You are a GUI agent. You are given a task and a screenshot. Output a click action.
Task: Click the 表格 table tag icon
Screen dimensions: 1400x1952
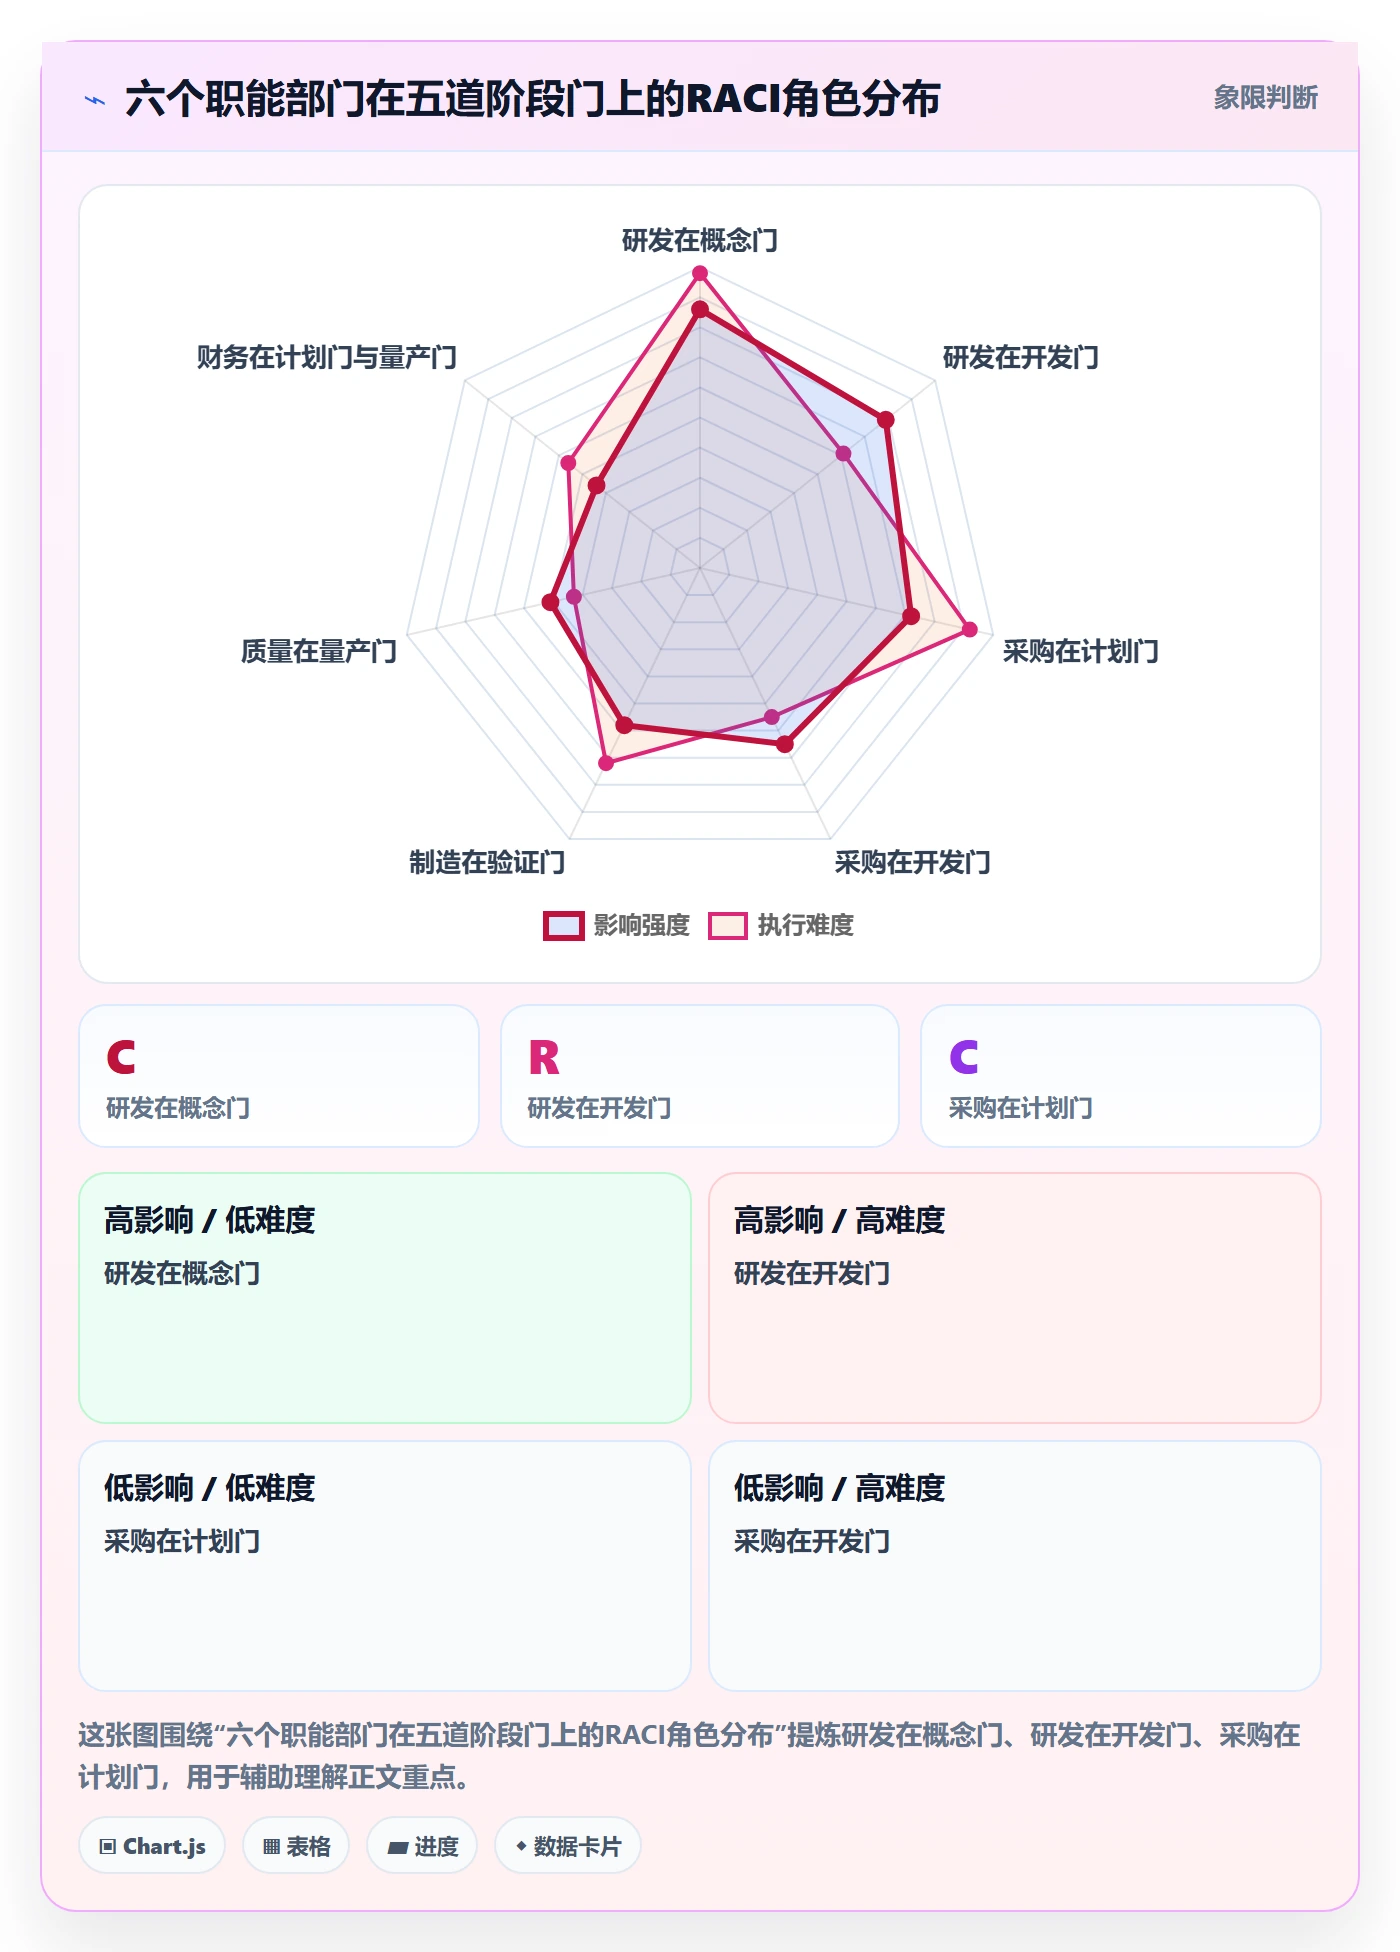[x=271, y=1846]
